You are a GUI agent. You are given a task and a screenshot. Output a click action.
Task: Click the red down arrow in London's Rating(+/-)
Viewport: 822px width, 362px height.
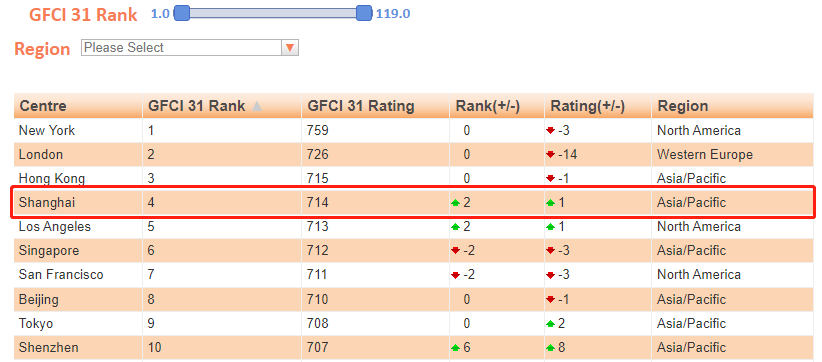click(550, 155)
